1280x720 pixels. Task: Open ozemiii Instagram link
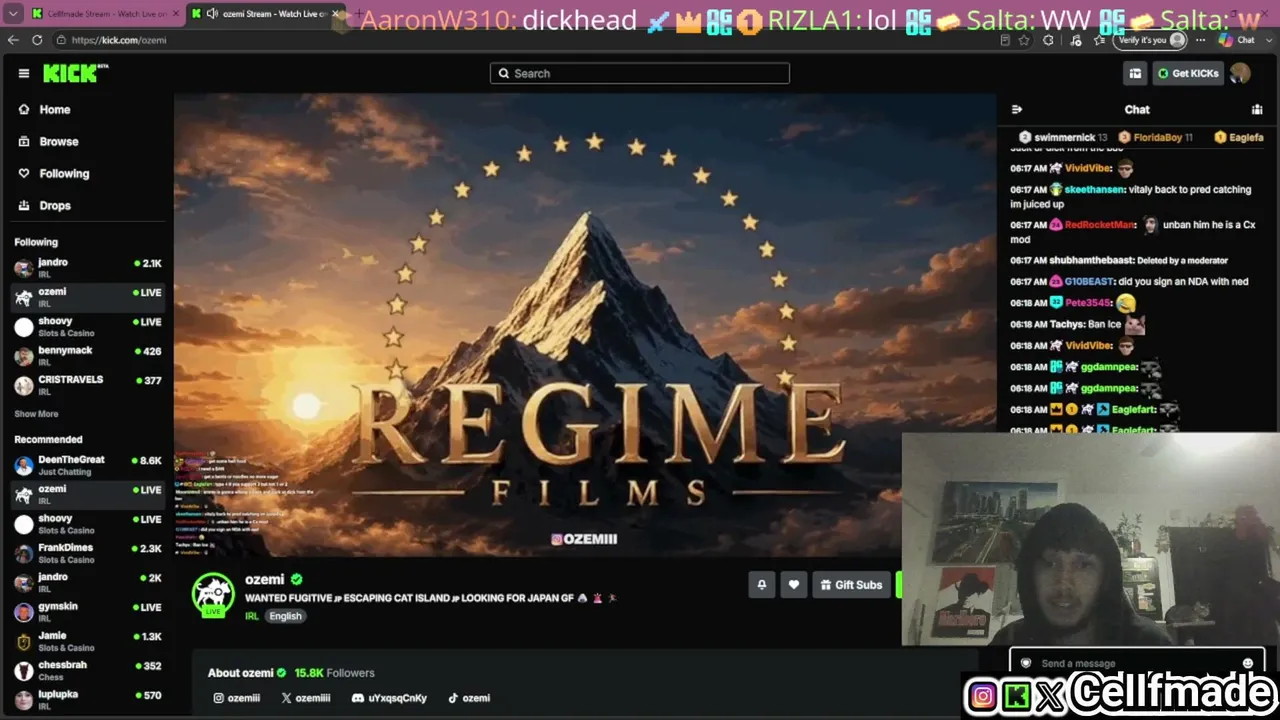coord(237,698)
